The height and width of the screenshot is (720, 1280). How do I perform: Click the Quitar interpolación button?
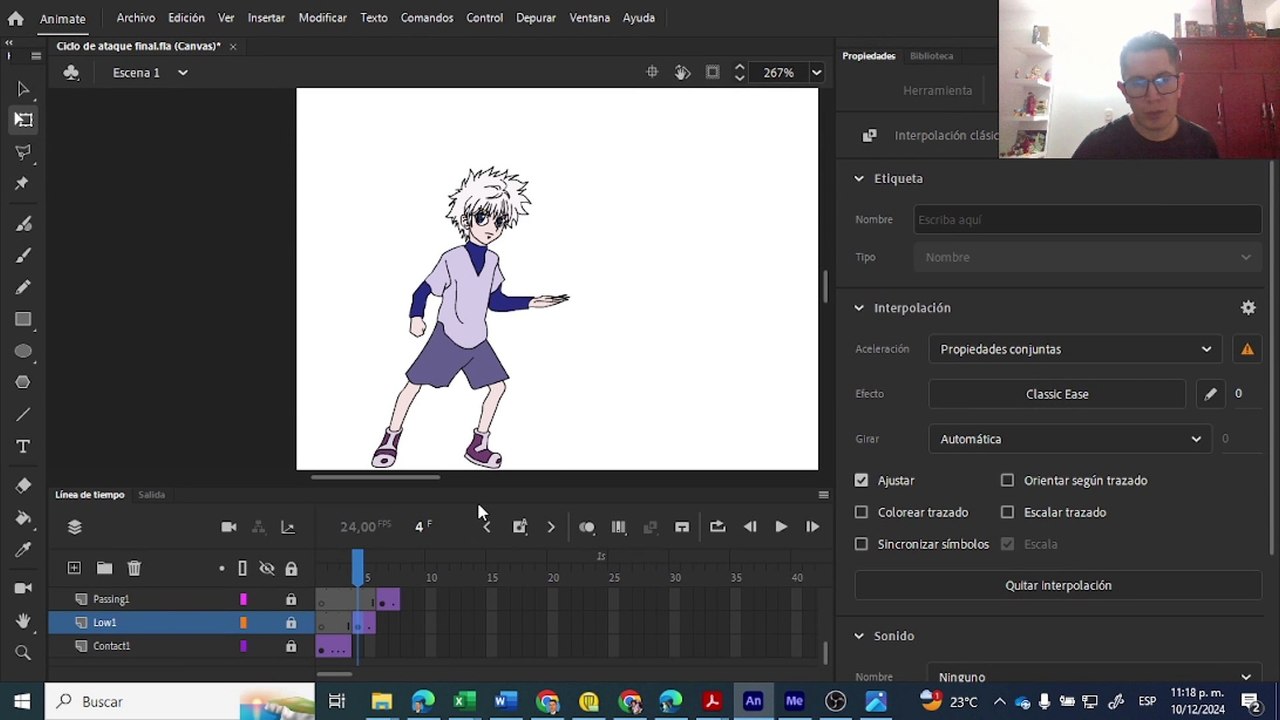point(1058,586)
